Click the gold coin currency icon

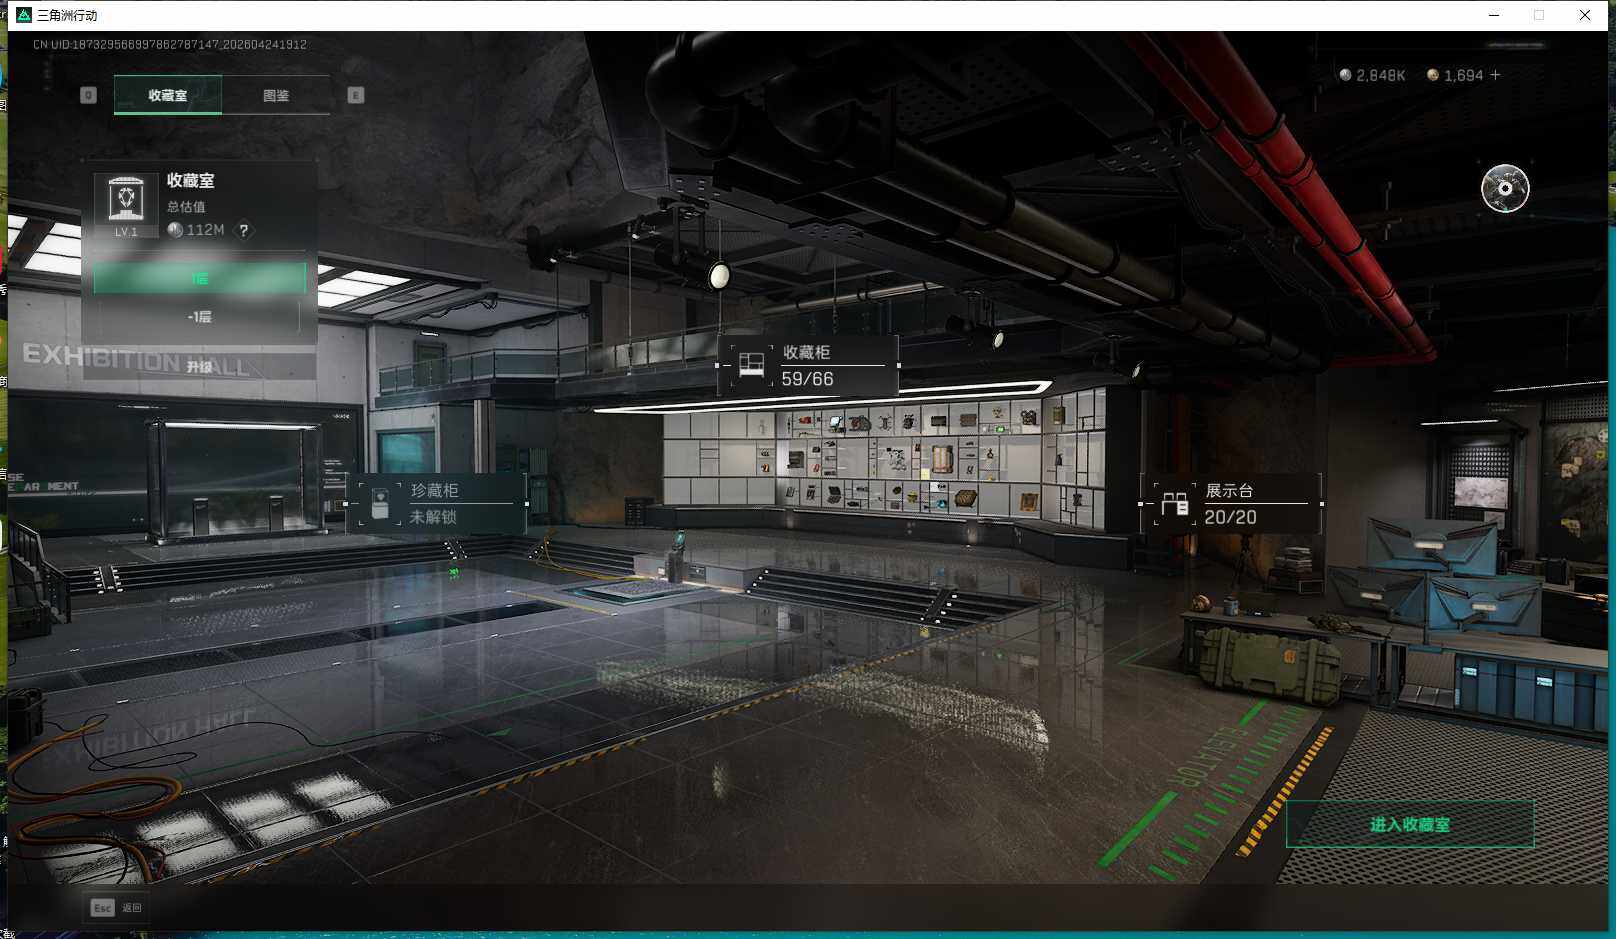click(x=1432, y=75)
